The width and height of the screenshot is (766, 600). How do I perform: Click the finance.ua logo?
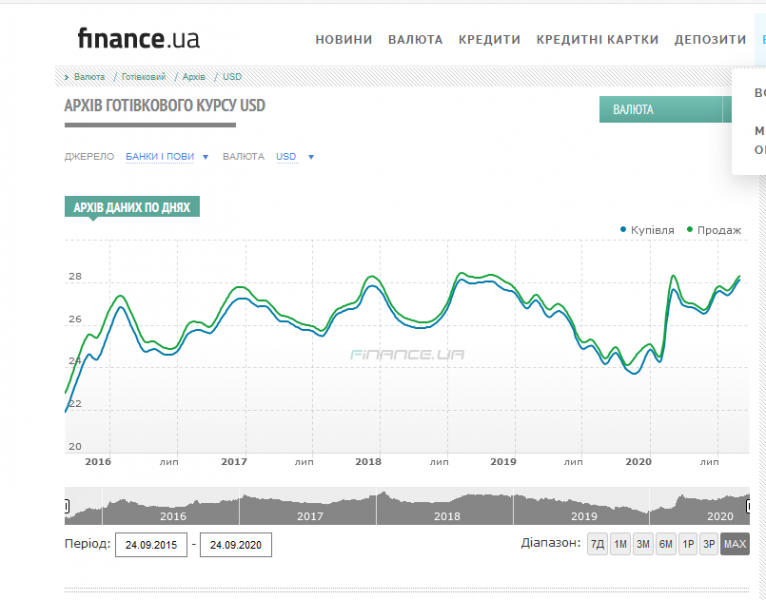[x=138, y=39]
